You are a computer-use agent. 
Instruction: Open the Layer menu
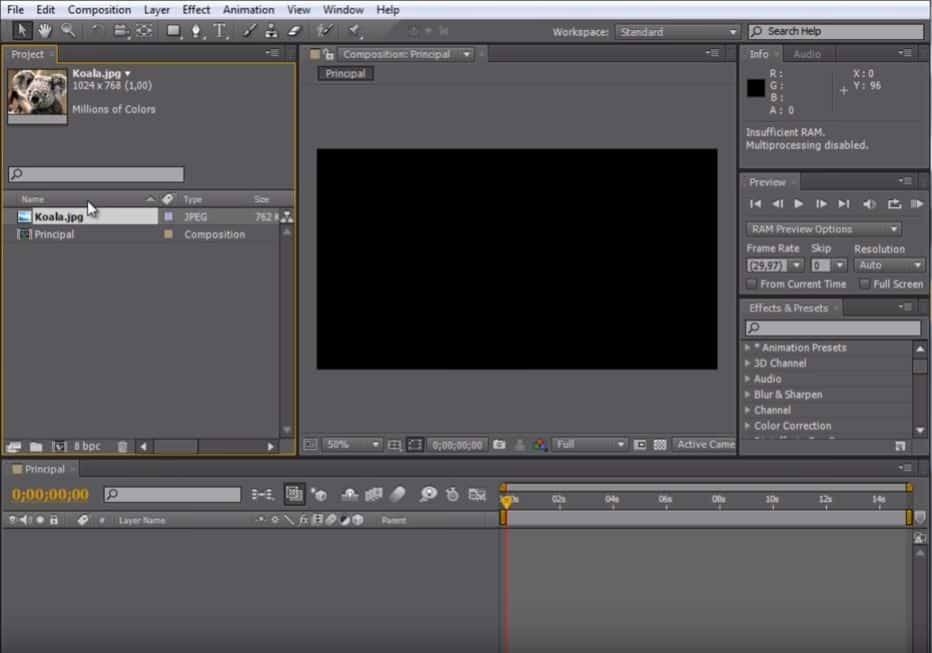coord(156,10)
